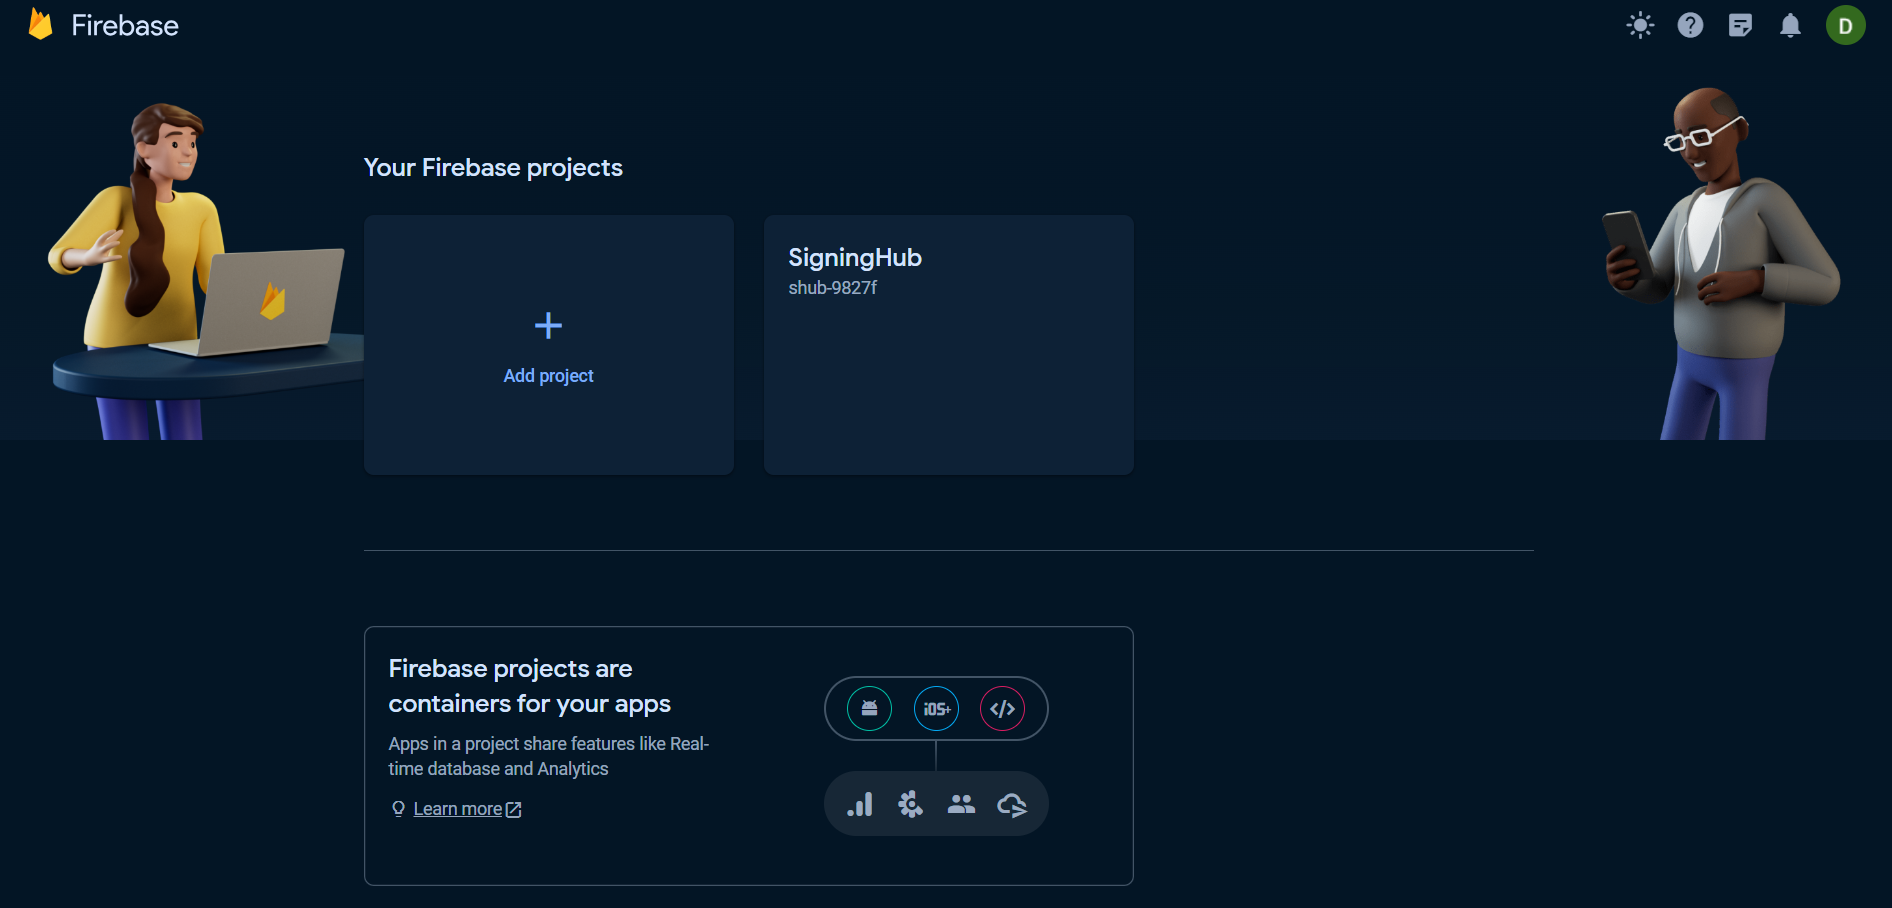
Task: Open the SigningHub project card
Action: tap(948, 344)
